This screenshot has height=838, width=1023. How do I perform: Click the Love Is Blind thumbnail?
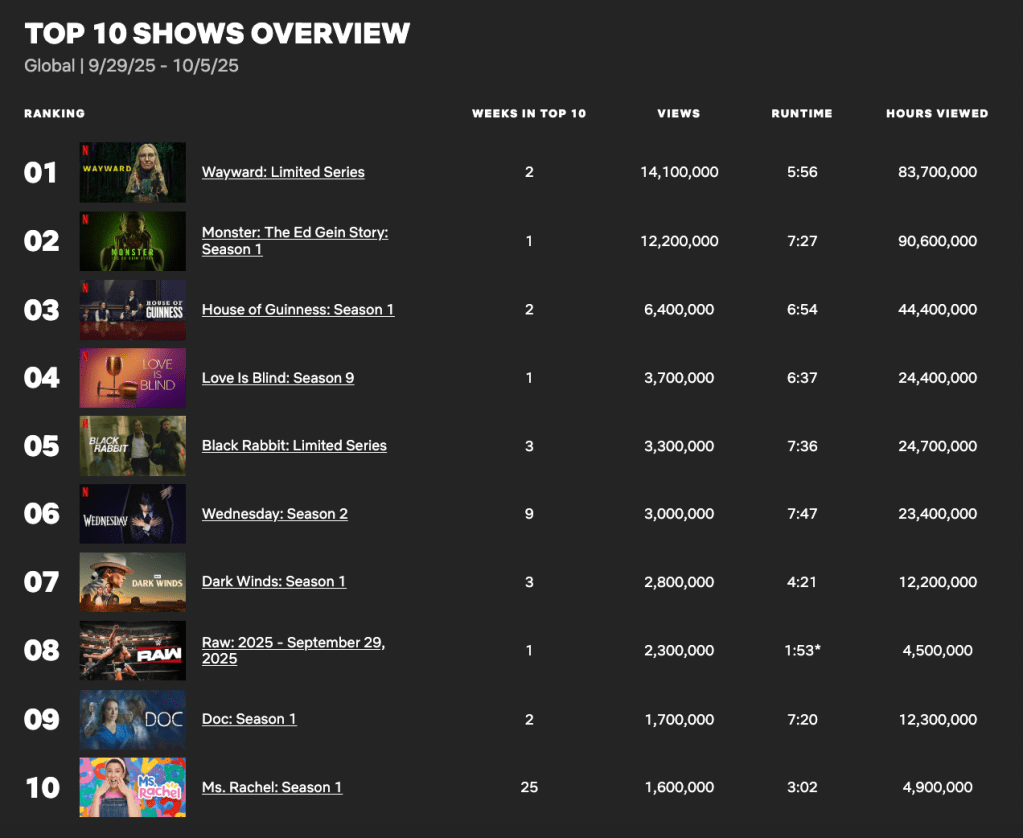(x=132, y=378)
